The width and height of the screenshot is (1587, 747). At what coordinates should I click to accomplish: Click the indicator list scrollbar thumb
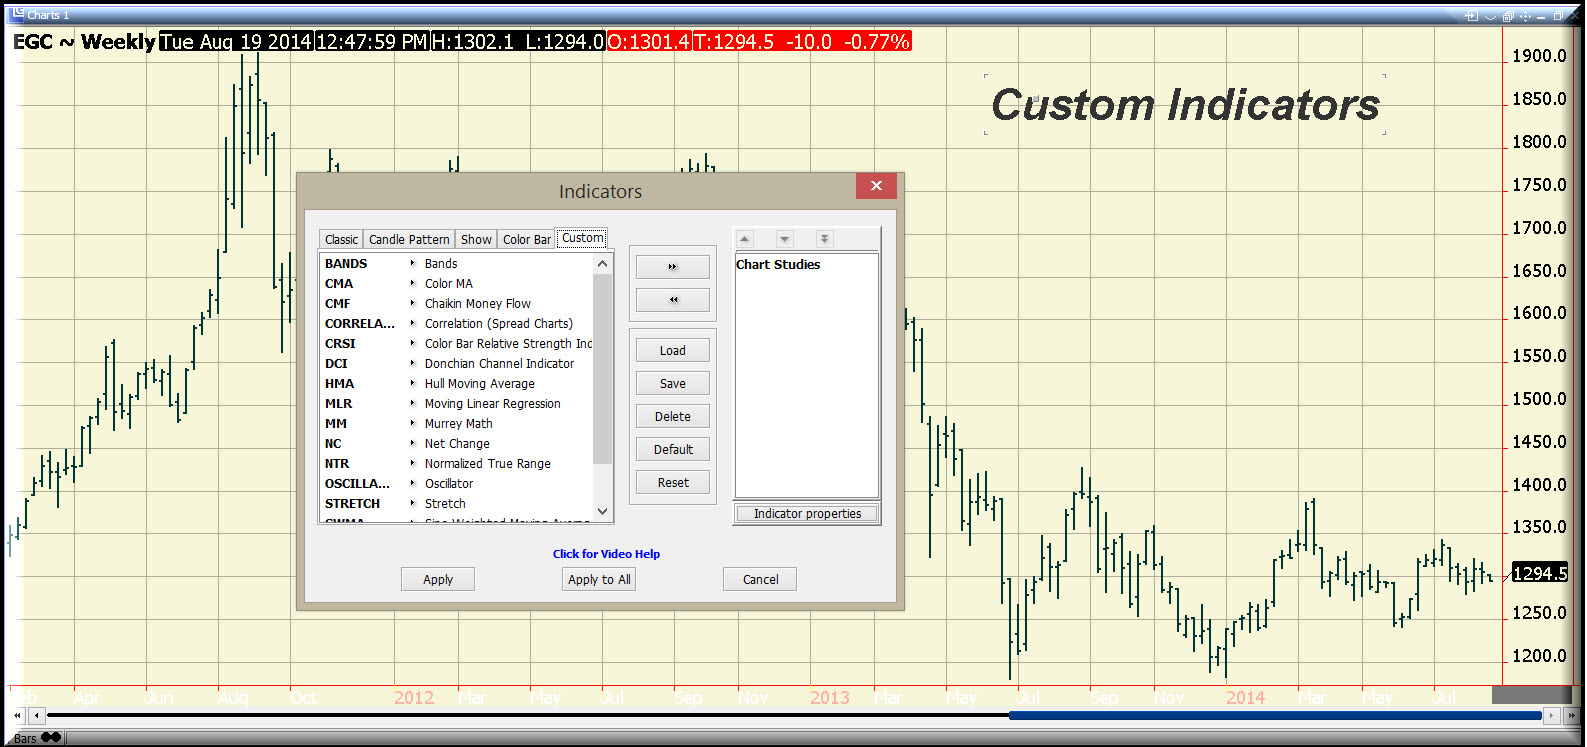click(602, 367)
